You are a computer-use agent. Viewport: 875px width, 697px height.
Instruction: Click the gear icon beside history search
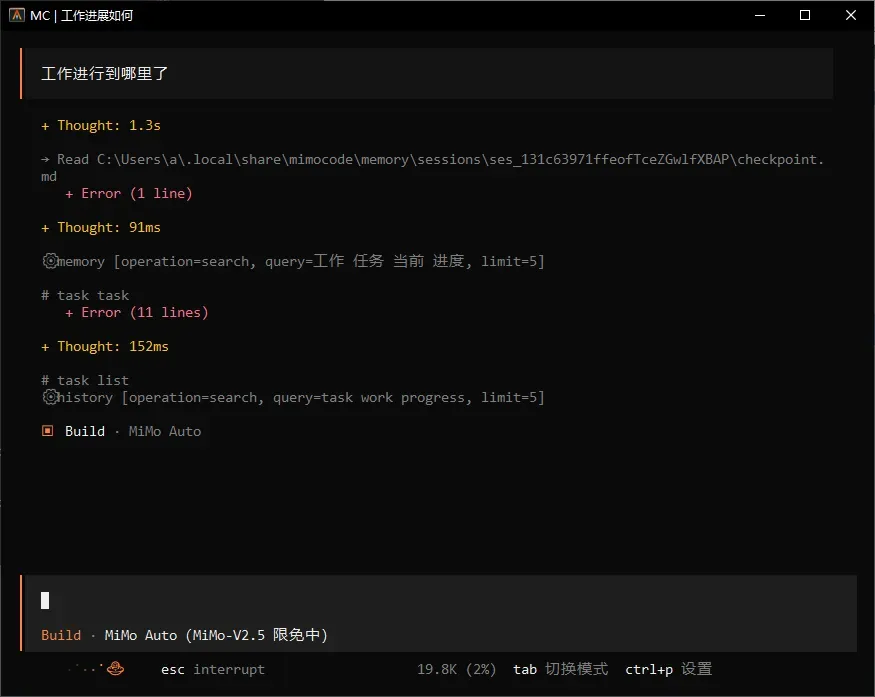tap(50, 397)
